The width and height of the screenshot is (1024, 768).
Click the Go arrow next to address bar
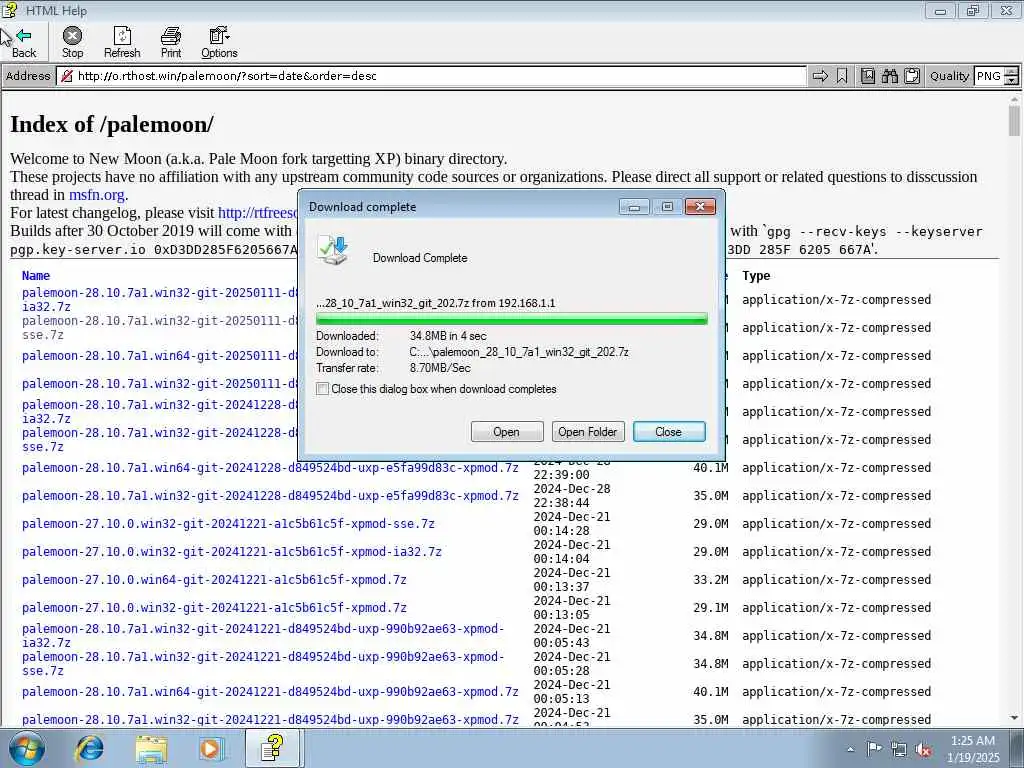point(820,76)
